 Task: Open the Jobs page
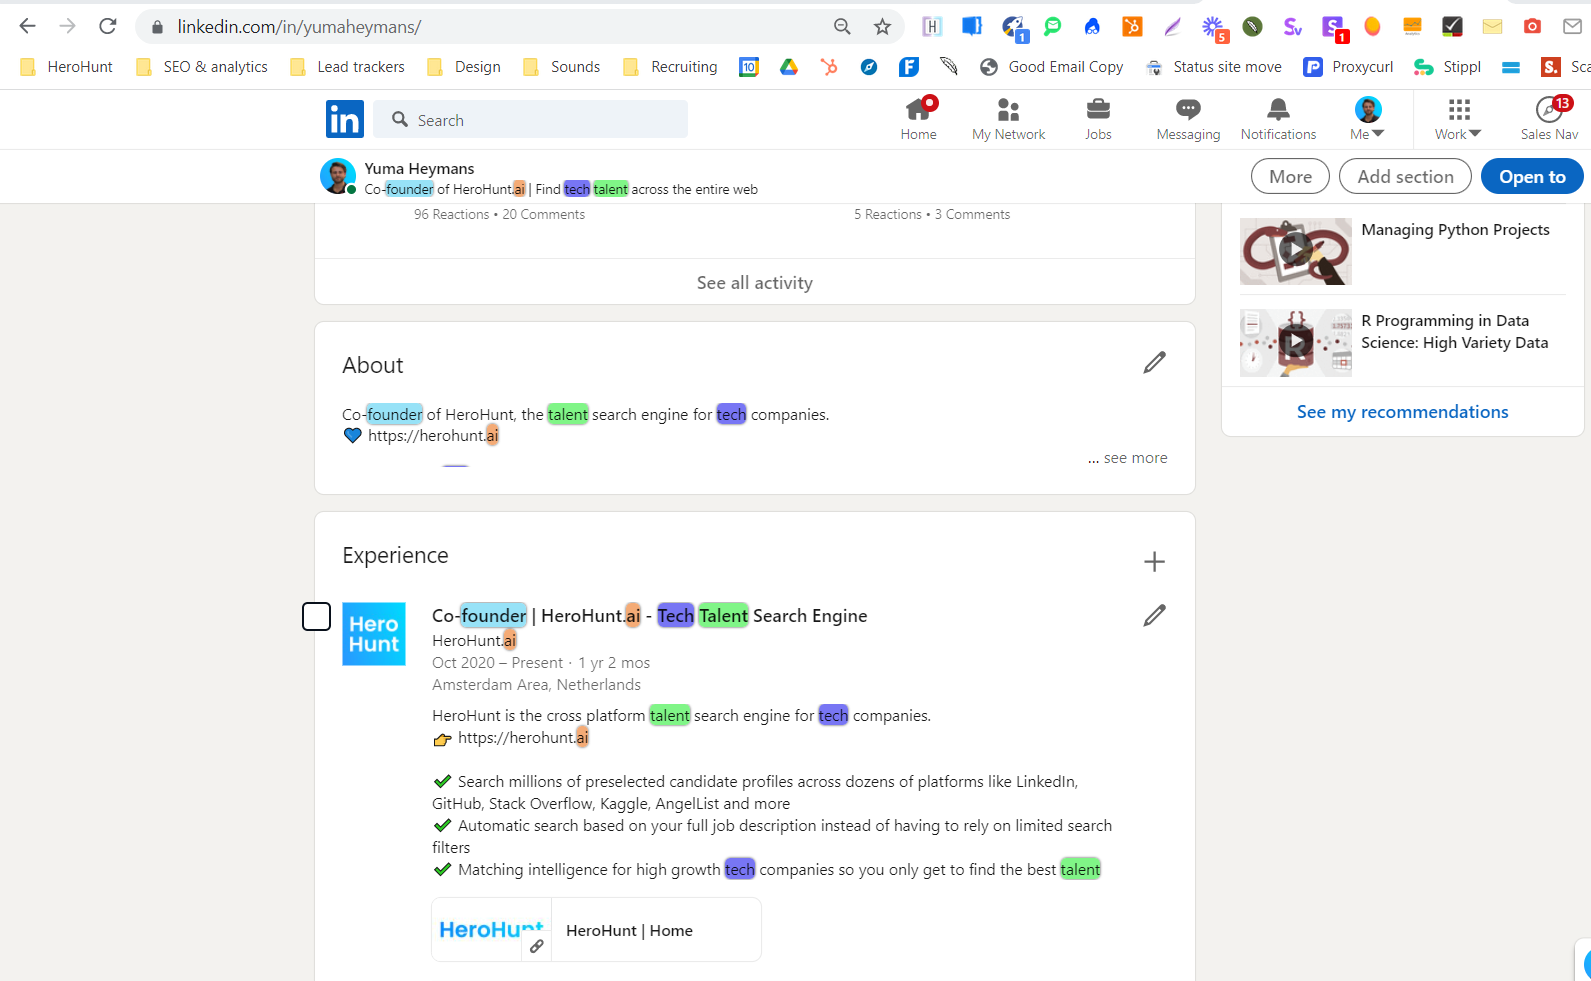coord(1098,120)
